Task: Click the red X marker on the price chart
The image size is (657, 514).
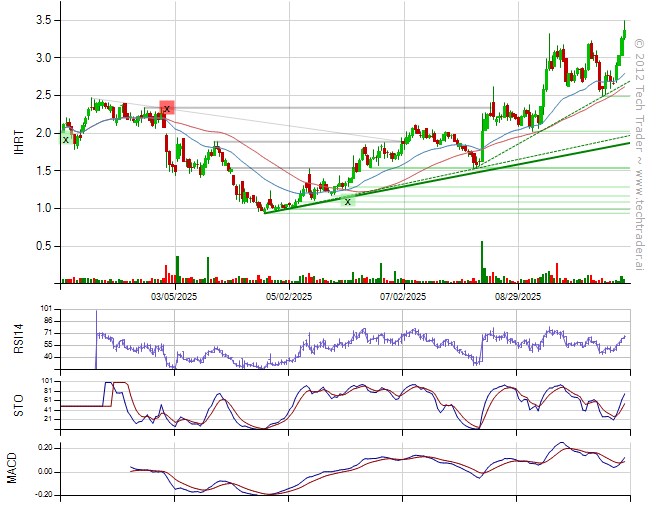Action: (166, 108)
